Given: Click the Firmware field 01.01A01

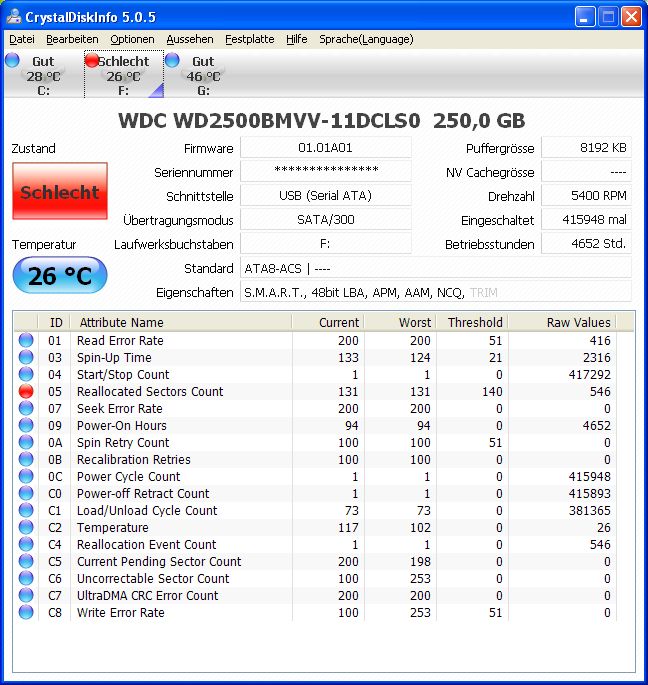Looking at the screenshot, I should pos(326,148).
